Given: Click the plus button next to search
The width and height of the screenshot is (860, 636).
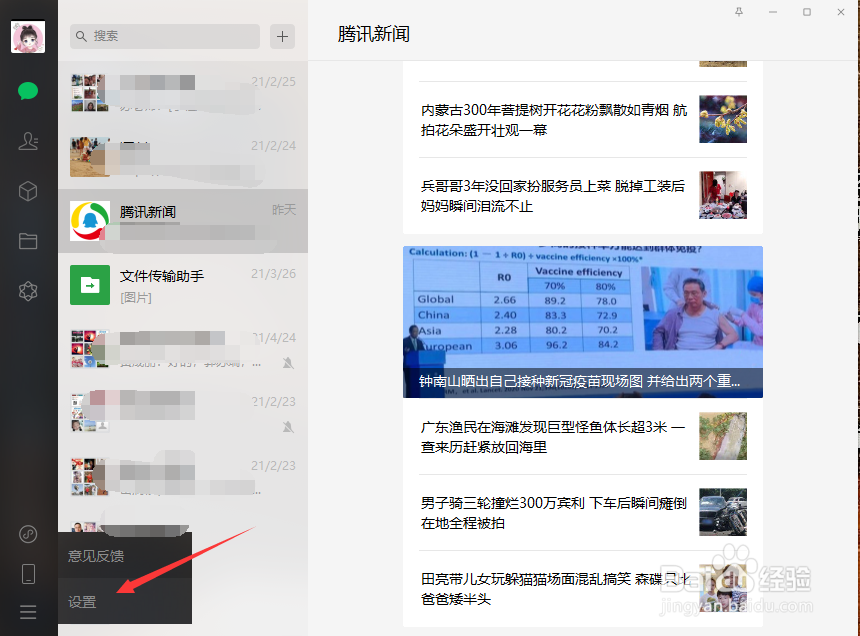Looking at the screenshot, I should (x=282, y=36).
